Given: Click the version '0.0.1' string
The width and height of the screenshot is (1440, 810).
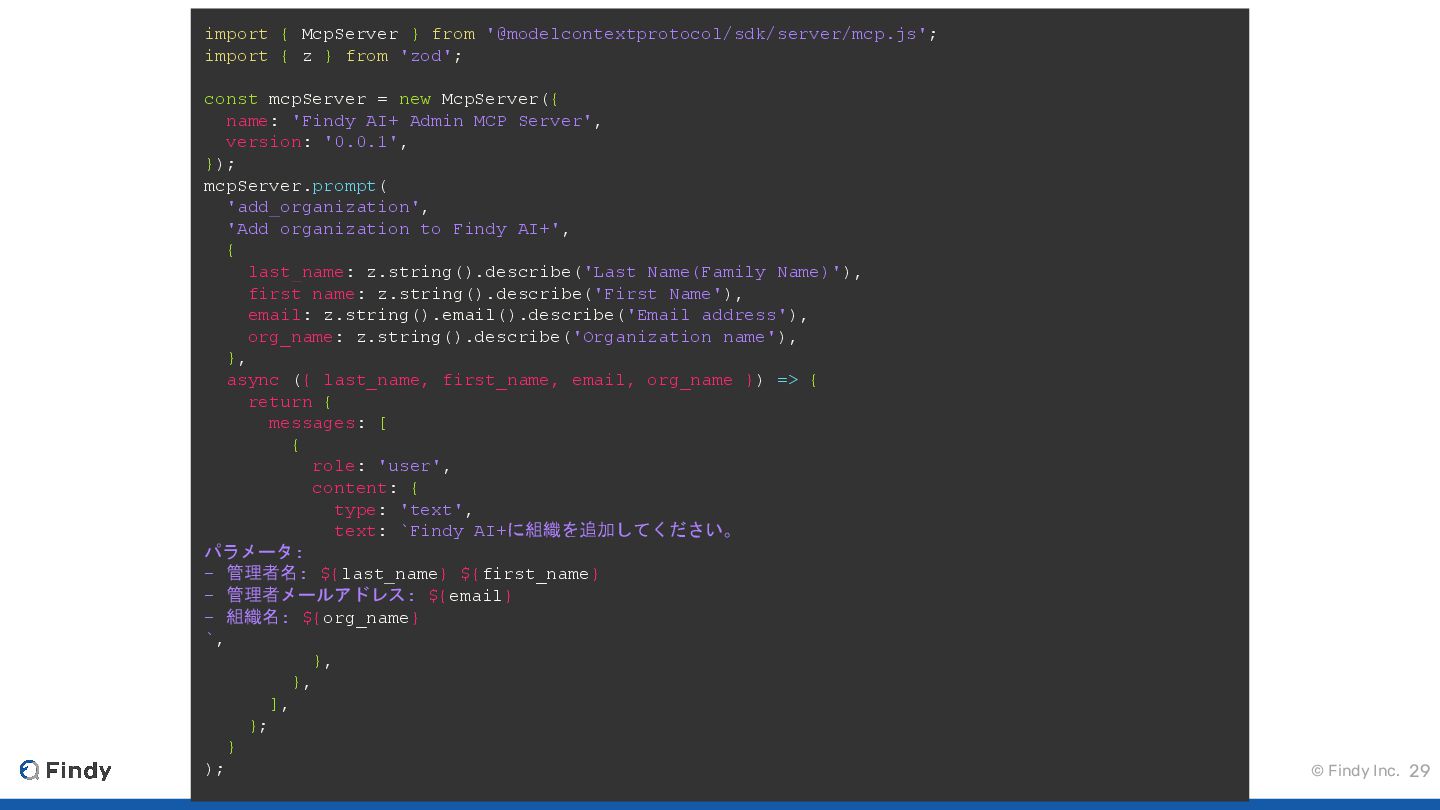Looking at the screenshot, I should click(x=361, y=142).
